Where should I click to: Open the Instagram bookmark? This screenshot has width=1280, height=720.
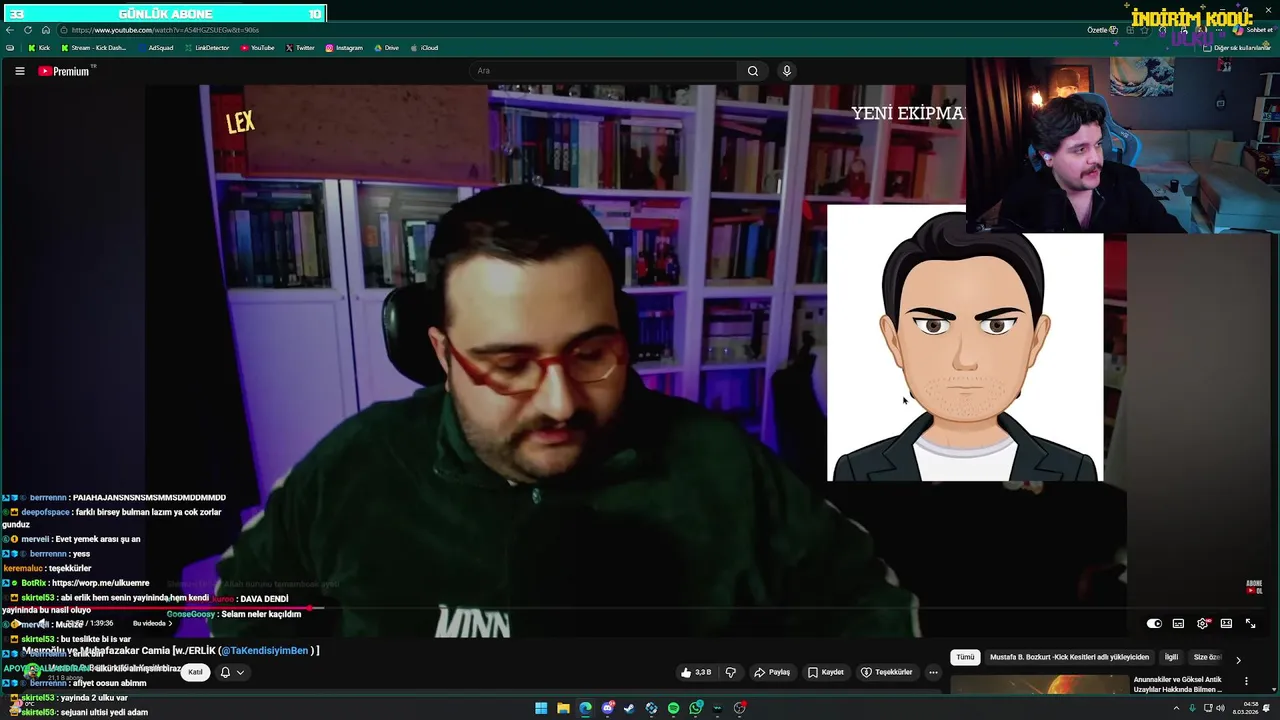coord(344,48)
